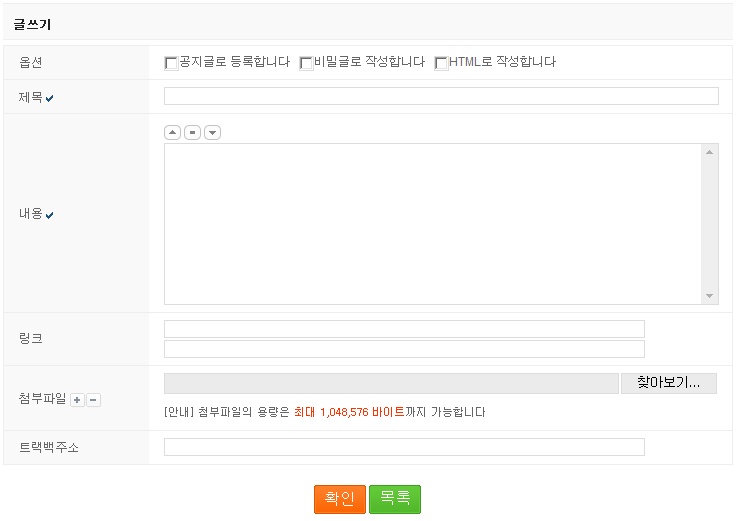Go back to list via 목록 button

click(395, 499)
